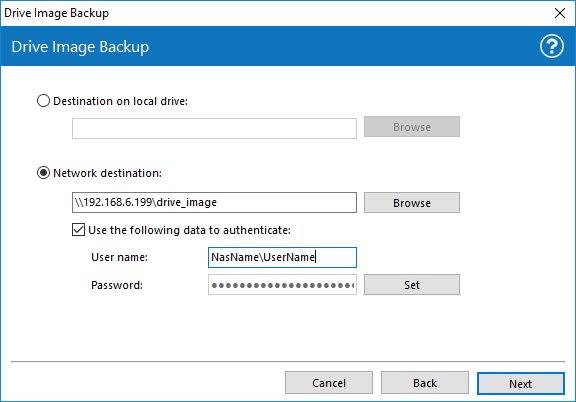Click the disabled Browse button for local drive
576x402 pixels.
pyautogui.click(x=412, y=127)
